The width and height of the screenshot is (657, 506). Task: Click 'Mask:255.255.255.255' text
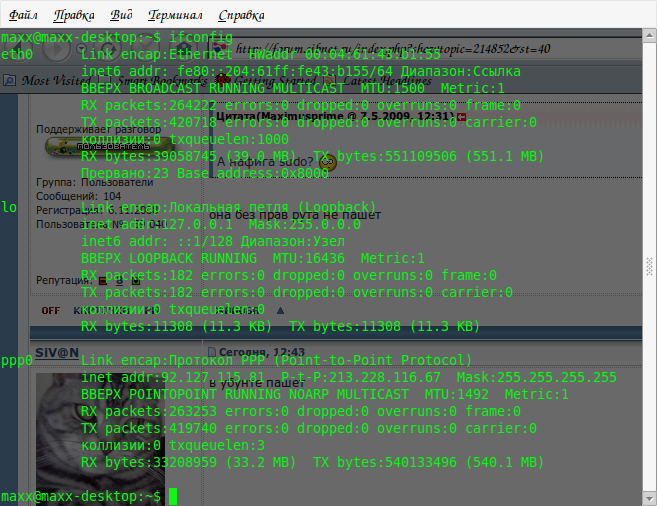pyautogui.click(x=537, y=377)
